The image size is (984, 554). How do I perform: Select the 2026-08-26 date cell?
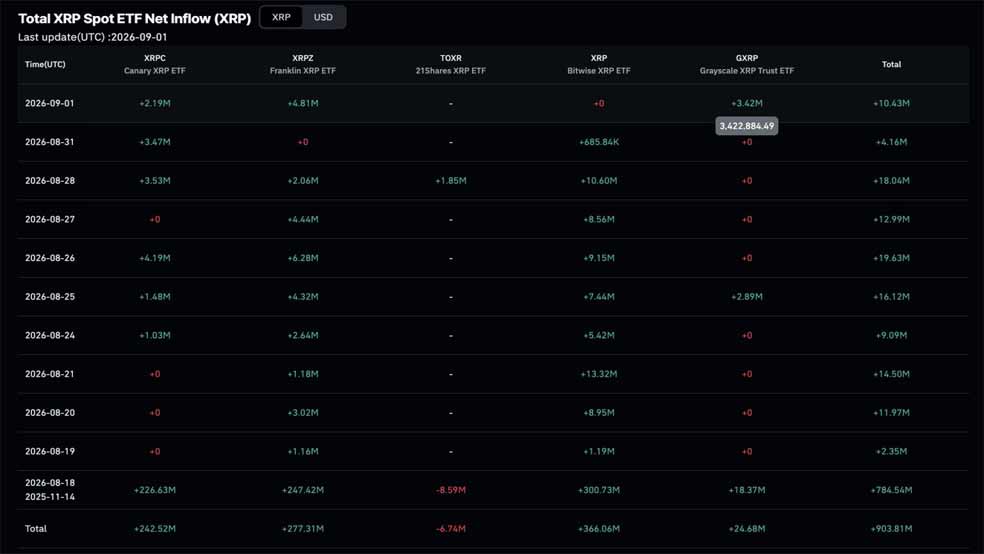point(50,258)
